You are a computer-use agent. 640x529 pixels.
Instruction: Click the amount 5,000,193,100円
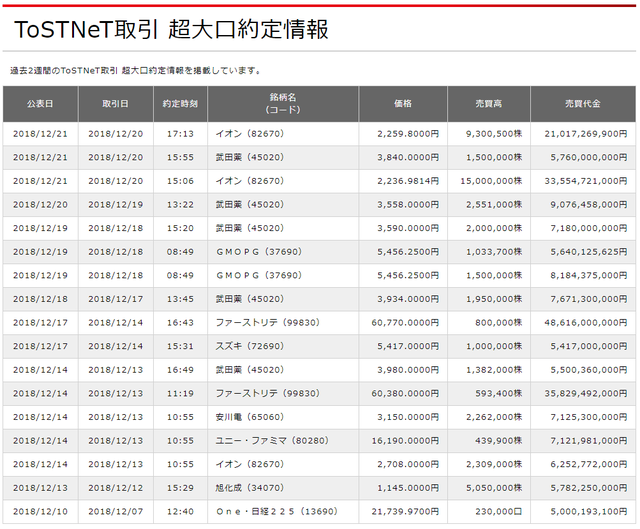coord(589,511)
